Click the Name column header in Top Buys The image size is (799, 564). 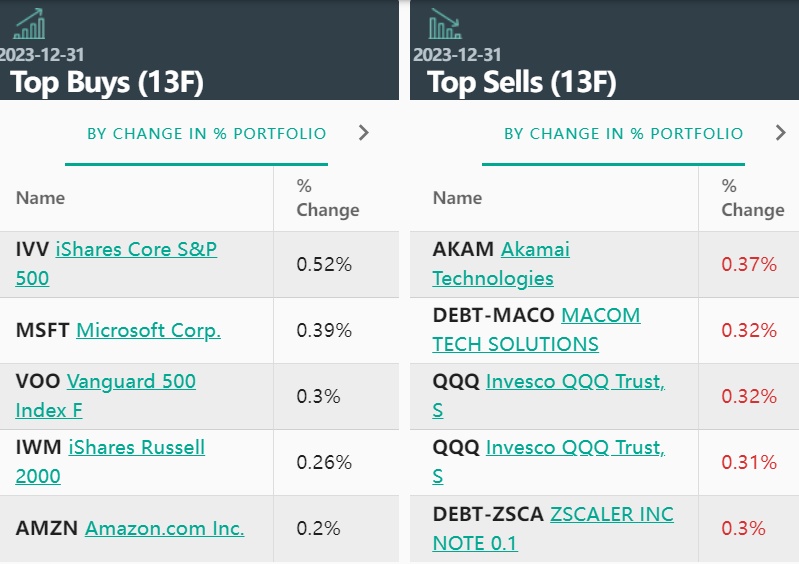pos(40,198)
